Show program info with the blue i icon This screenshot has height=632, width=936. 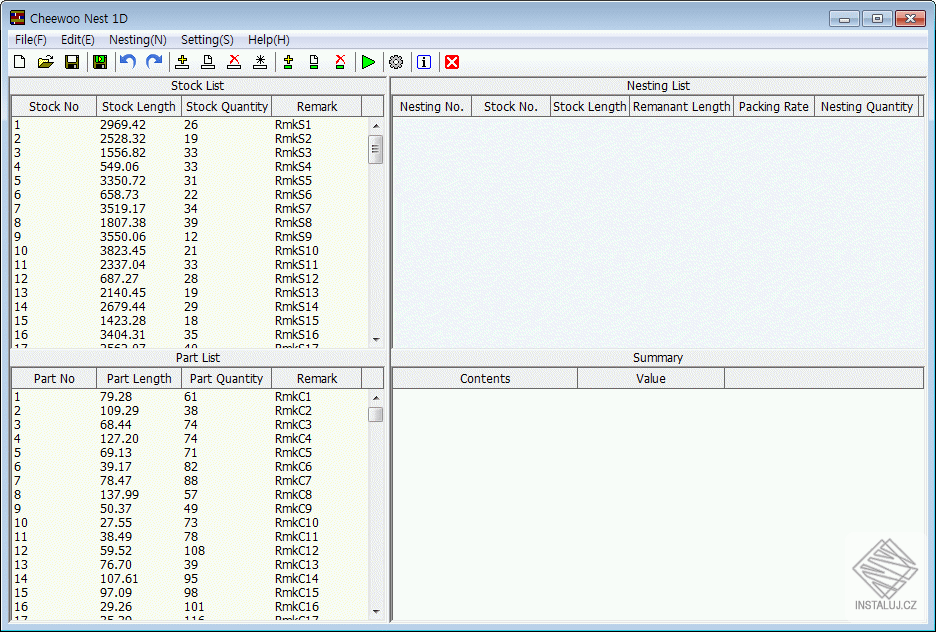pyautogui.click(x=424, y=62)
